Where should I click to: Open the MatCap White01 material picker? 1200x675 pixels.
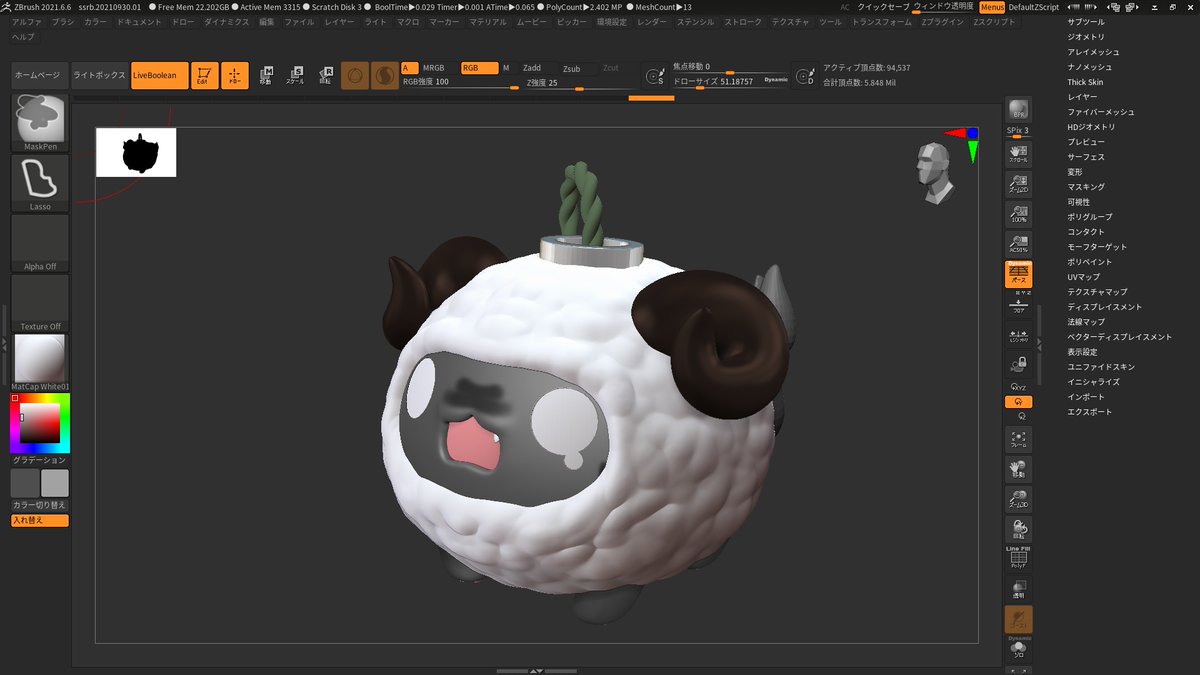(x=40, y=362)
